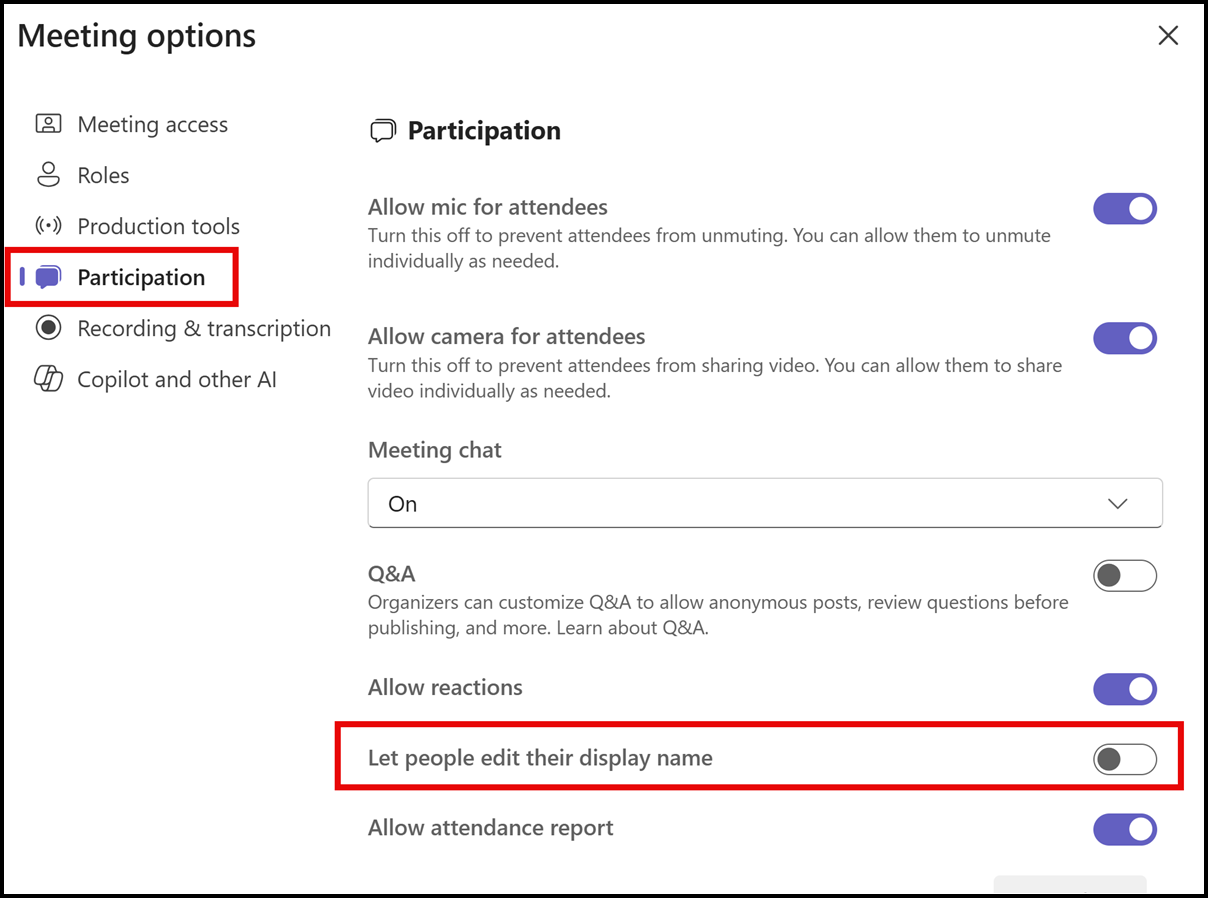Image resolution: width=1208 pixels, height=898 pixels.
Task: Select the Recording & transcription record icon
Action: pos(47,328)
